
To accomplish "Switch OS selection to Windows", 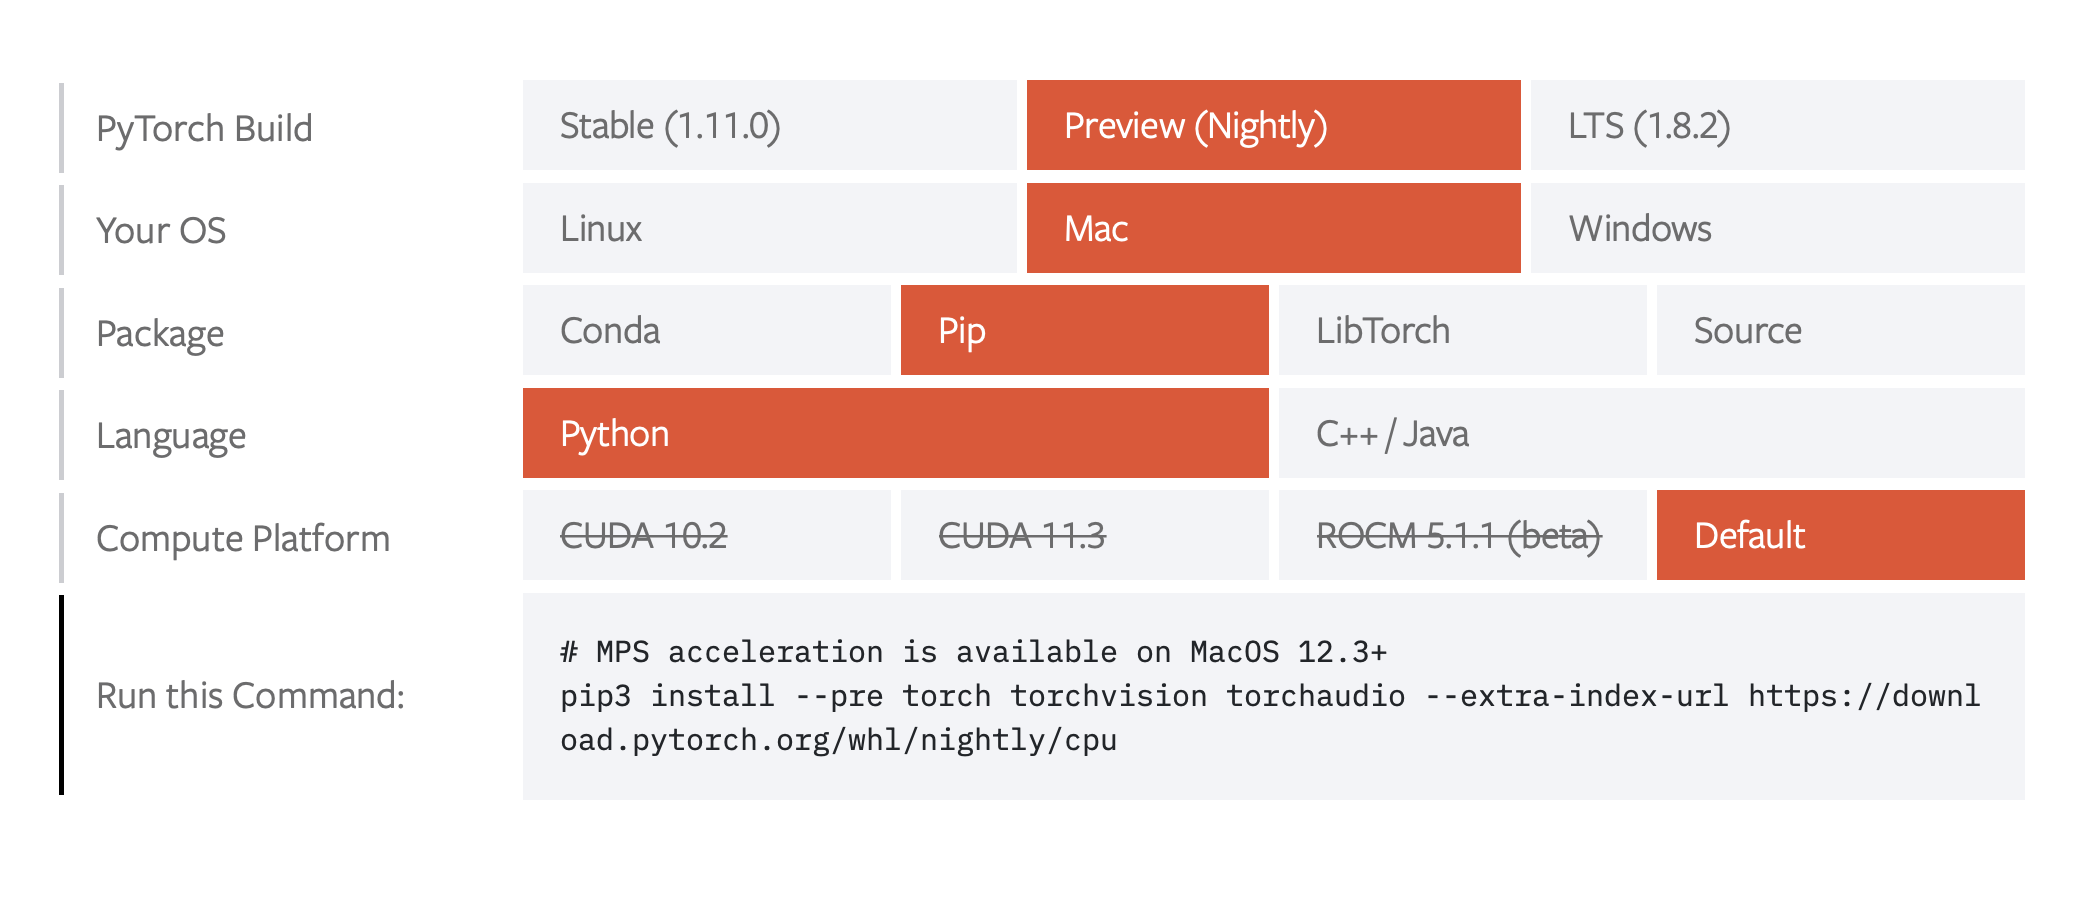I will pos(1776,228).
